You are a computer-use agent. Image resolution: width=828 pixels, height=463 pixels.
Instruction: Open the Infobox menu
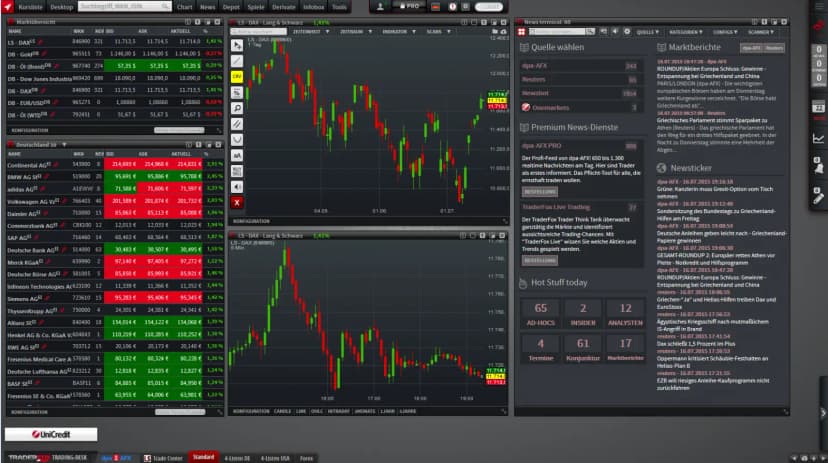(x=314, y=7)
